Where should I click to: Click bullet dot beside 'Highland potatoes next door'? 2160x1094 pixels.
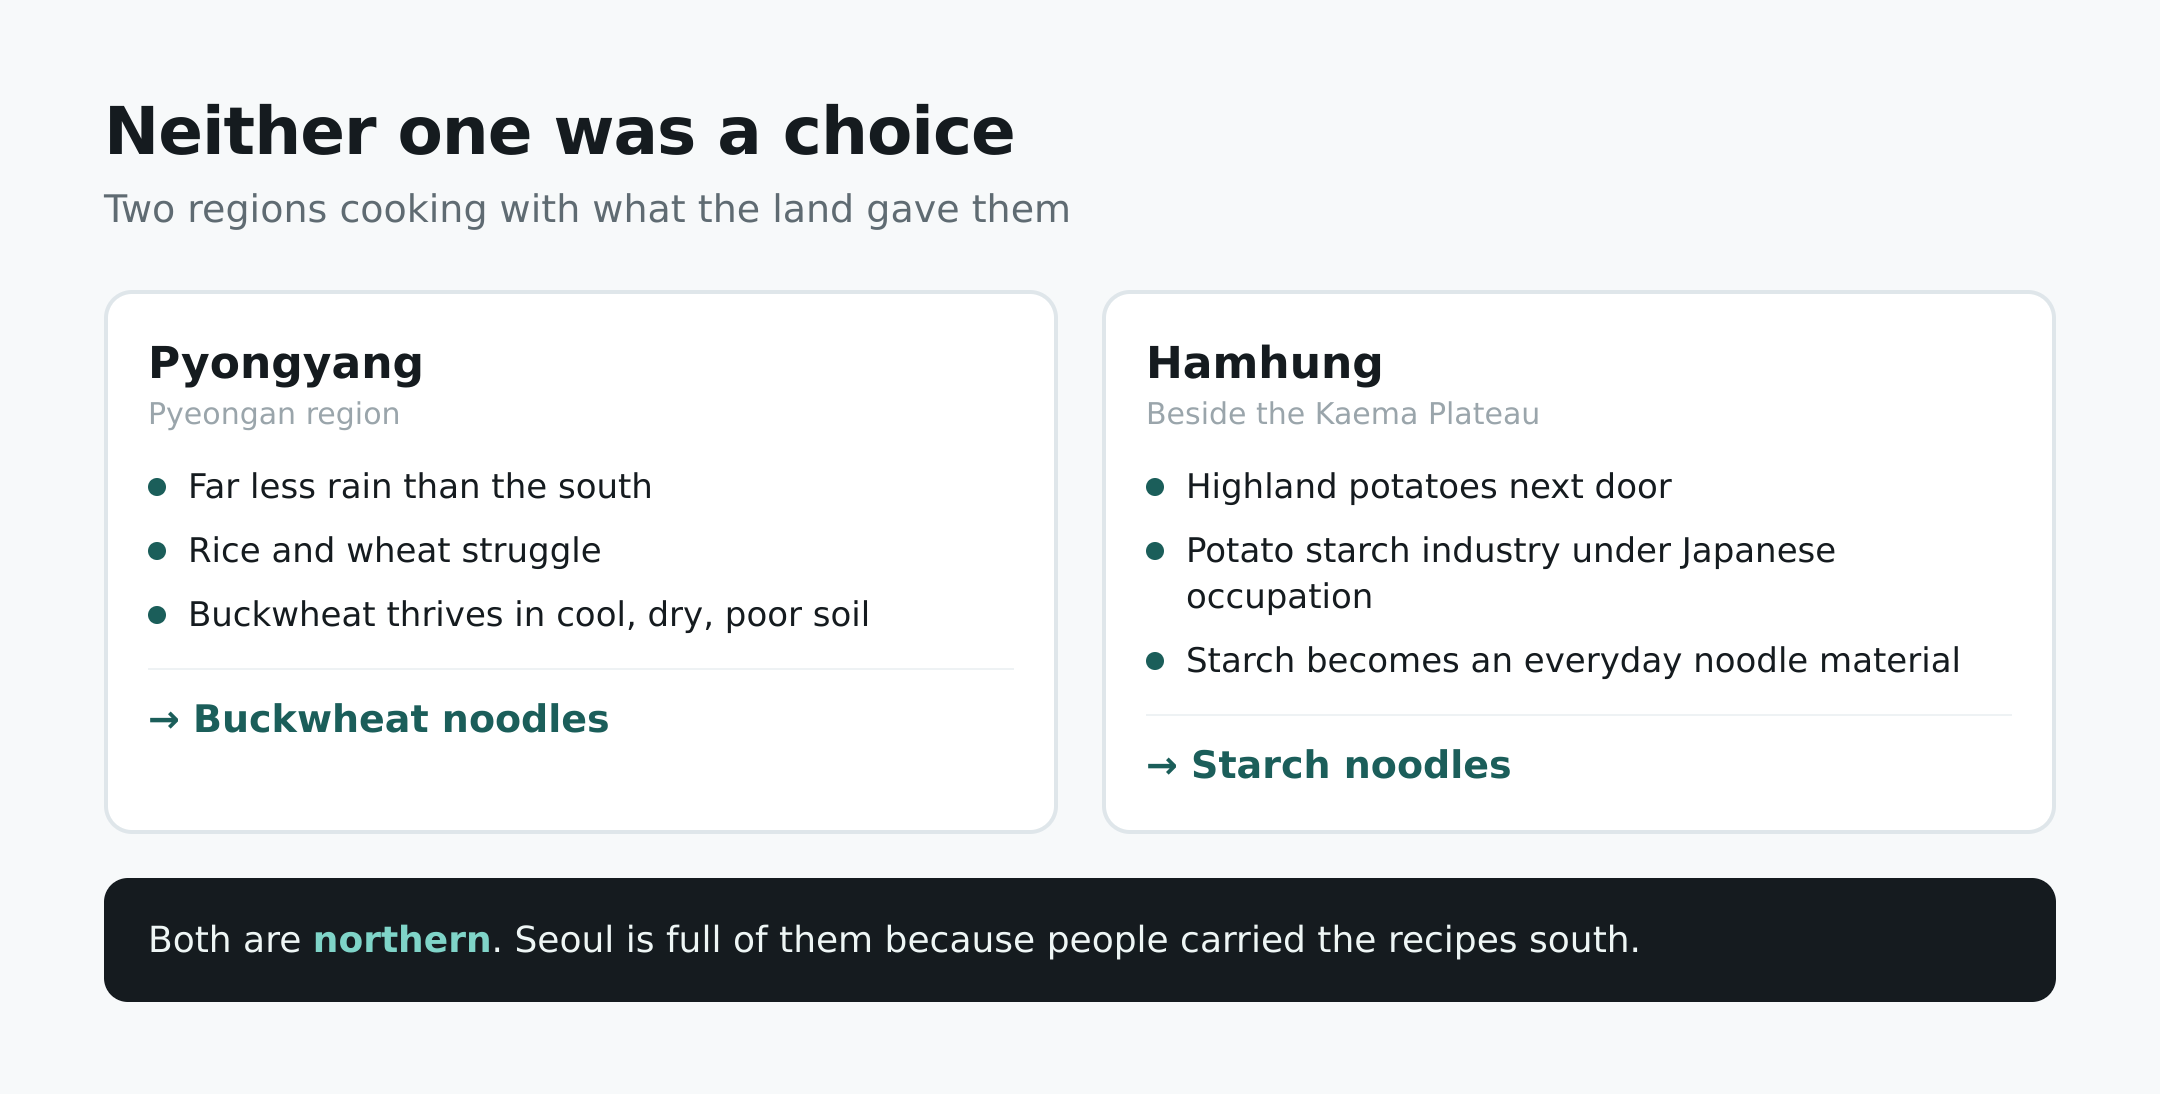tap(1155, 487)
